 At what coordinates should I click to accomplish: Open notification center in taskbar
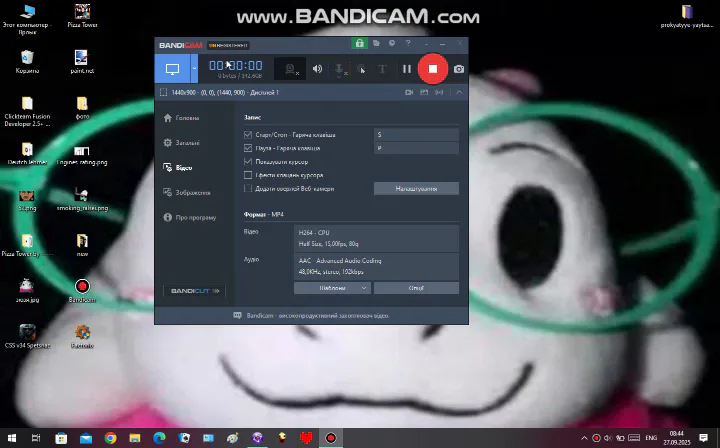[703, 438]
